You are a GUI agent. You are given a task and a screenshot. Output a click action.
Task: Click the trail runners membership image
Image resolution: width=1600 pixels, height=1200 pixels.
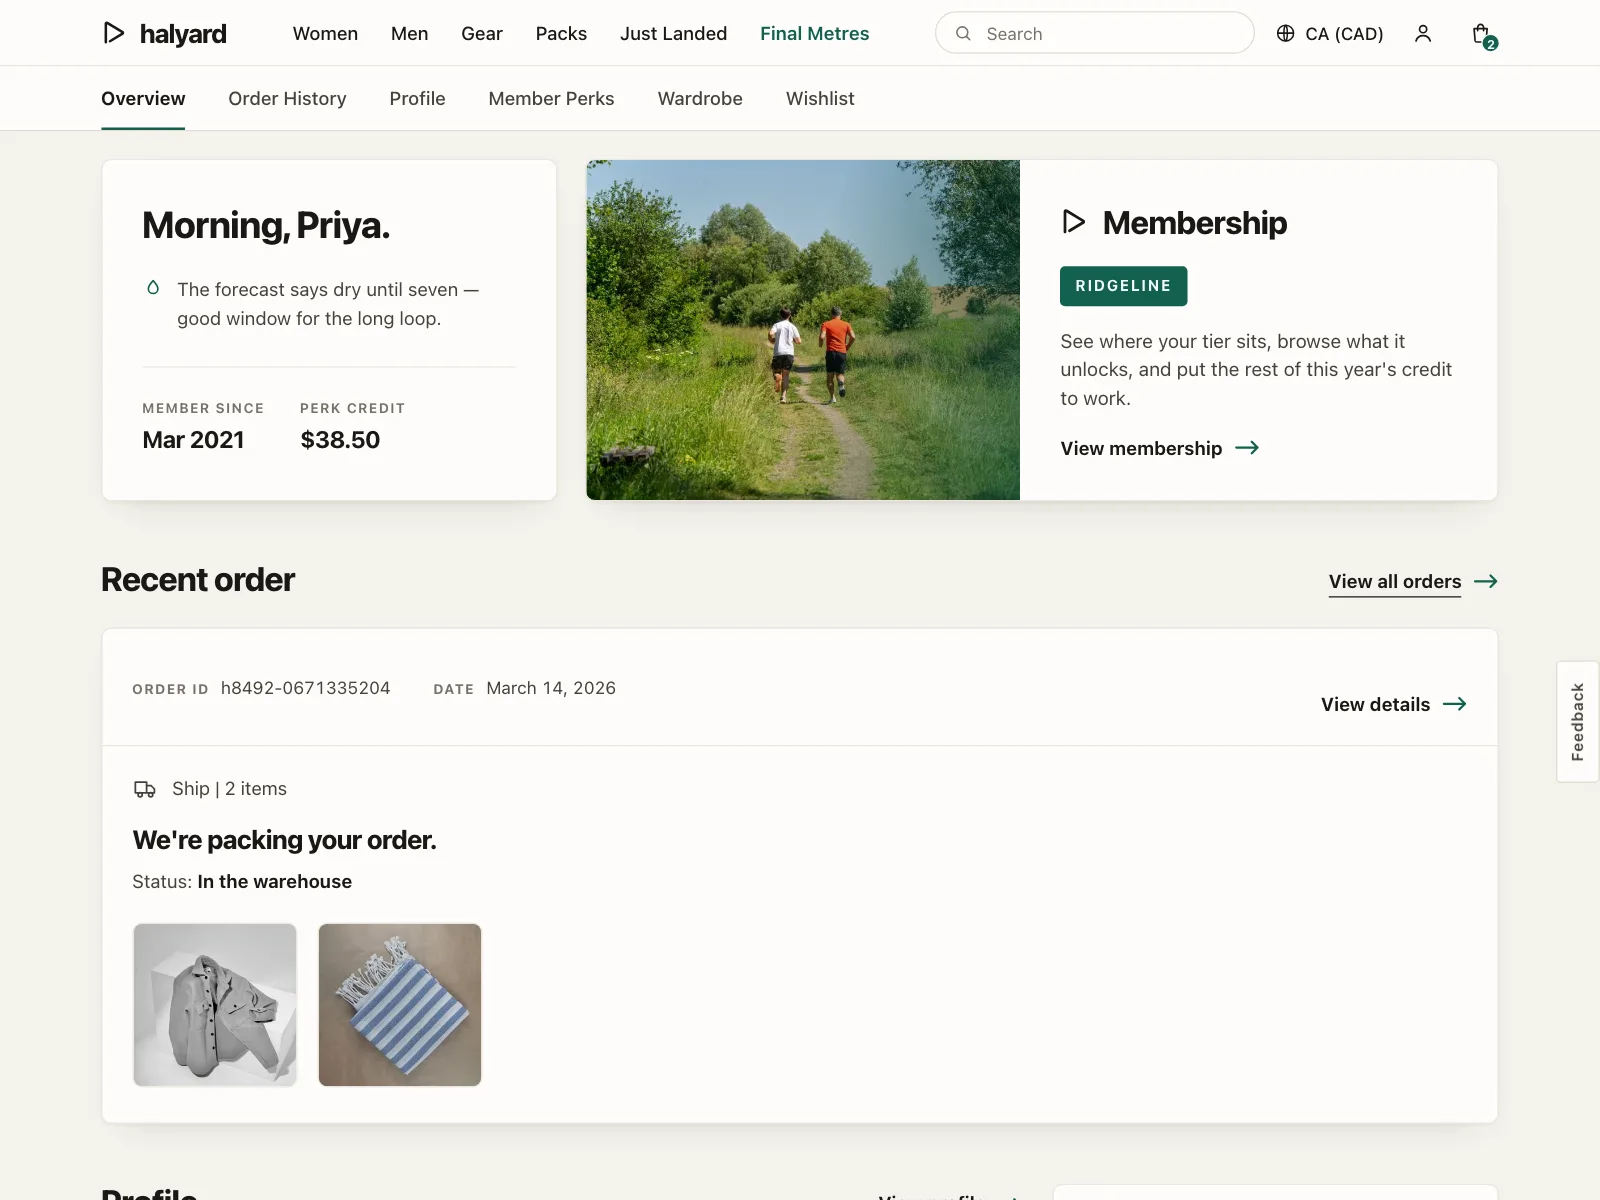pos(803,330)
